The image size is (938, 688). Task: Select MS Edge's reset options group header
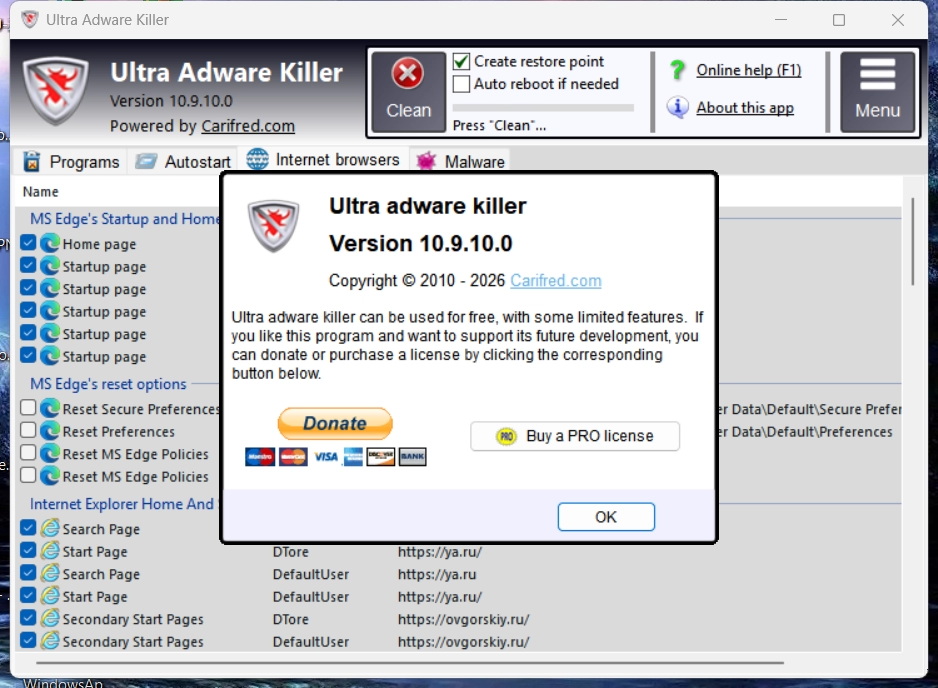tap(108, 383)
